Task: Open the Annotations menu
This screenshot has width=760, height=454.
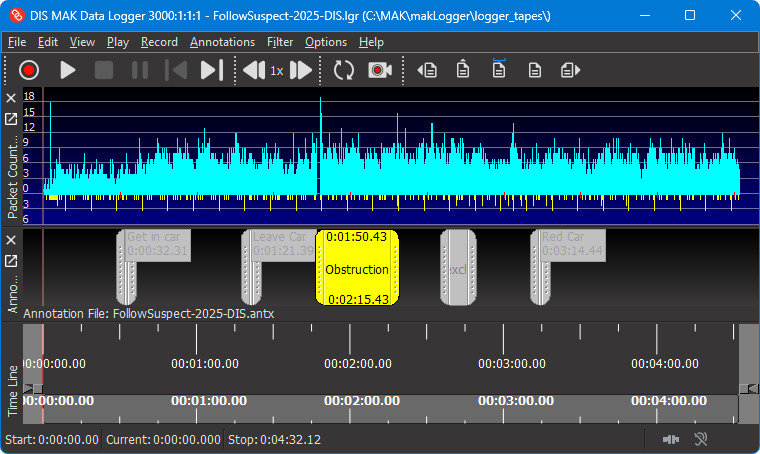Action: [222, 42]
